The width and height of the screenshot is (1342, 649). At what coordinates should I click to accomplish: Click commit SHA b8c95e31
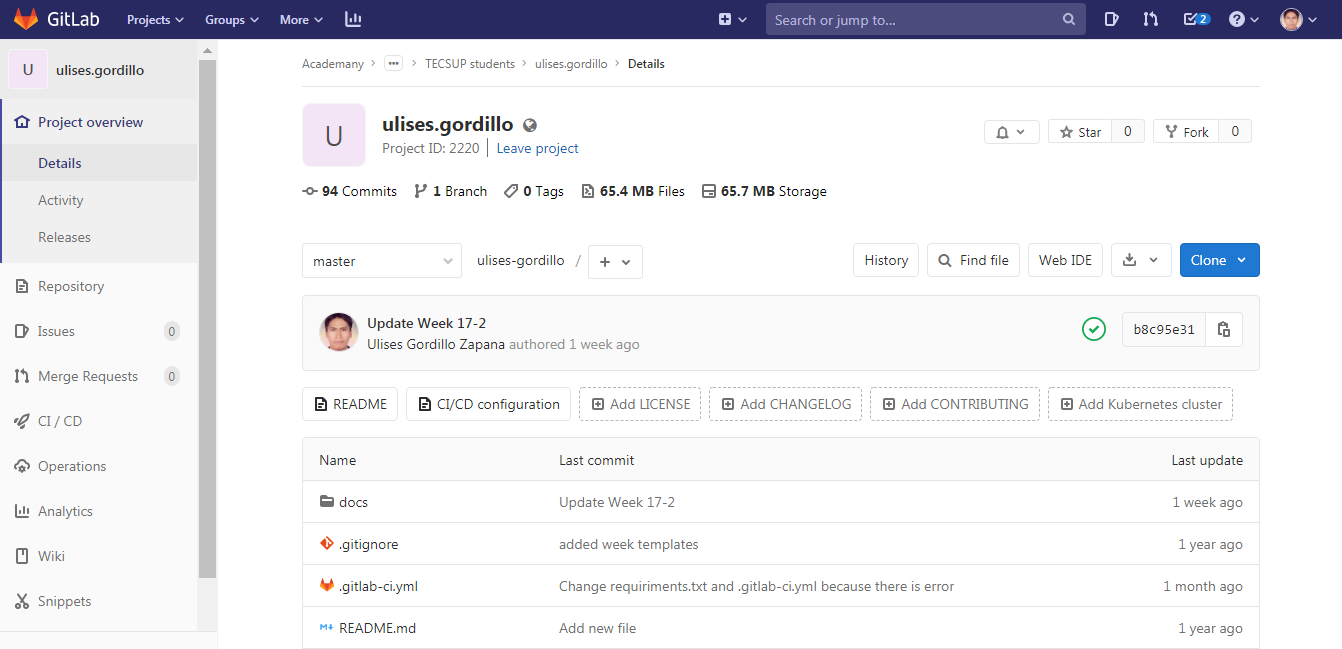click(x=1164, y=329)
